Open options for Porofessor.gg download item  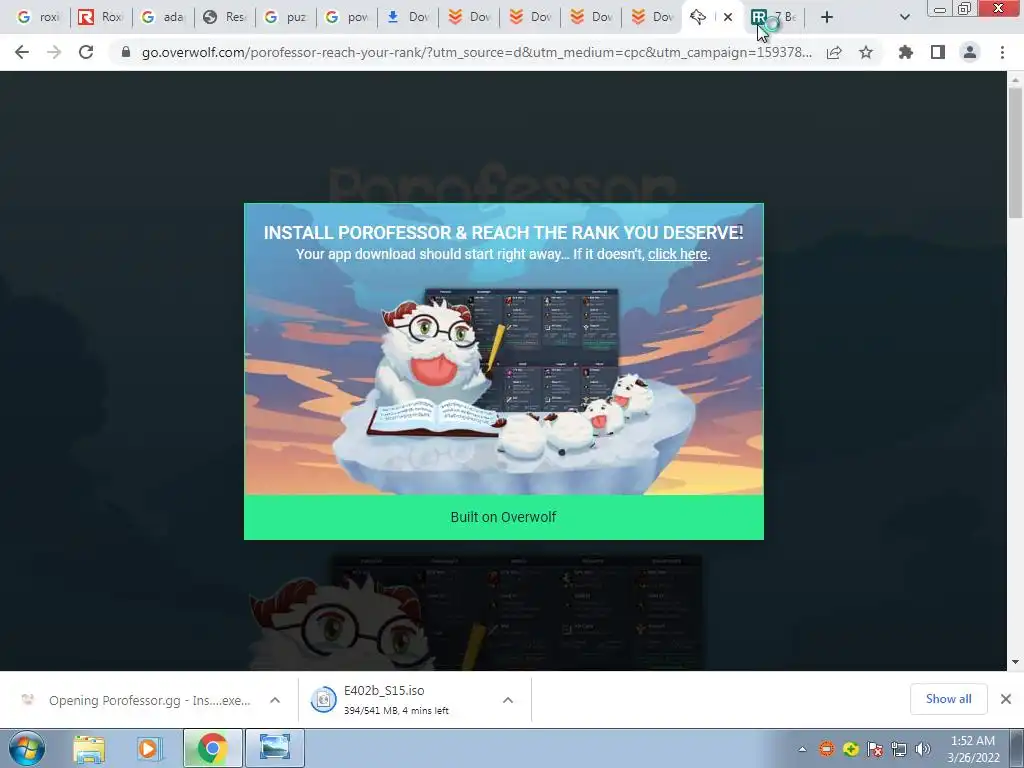pyautogui.click(x=275, y=700)
